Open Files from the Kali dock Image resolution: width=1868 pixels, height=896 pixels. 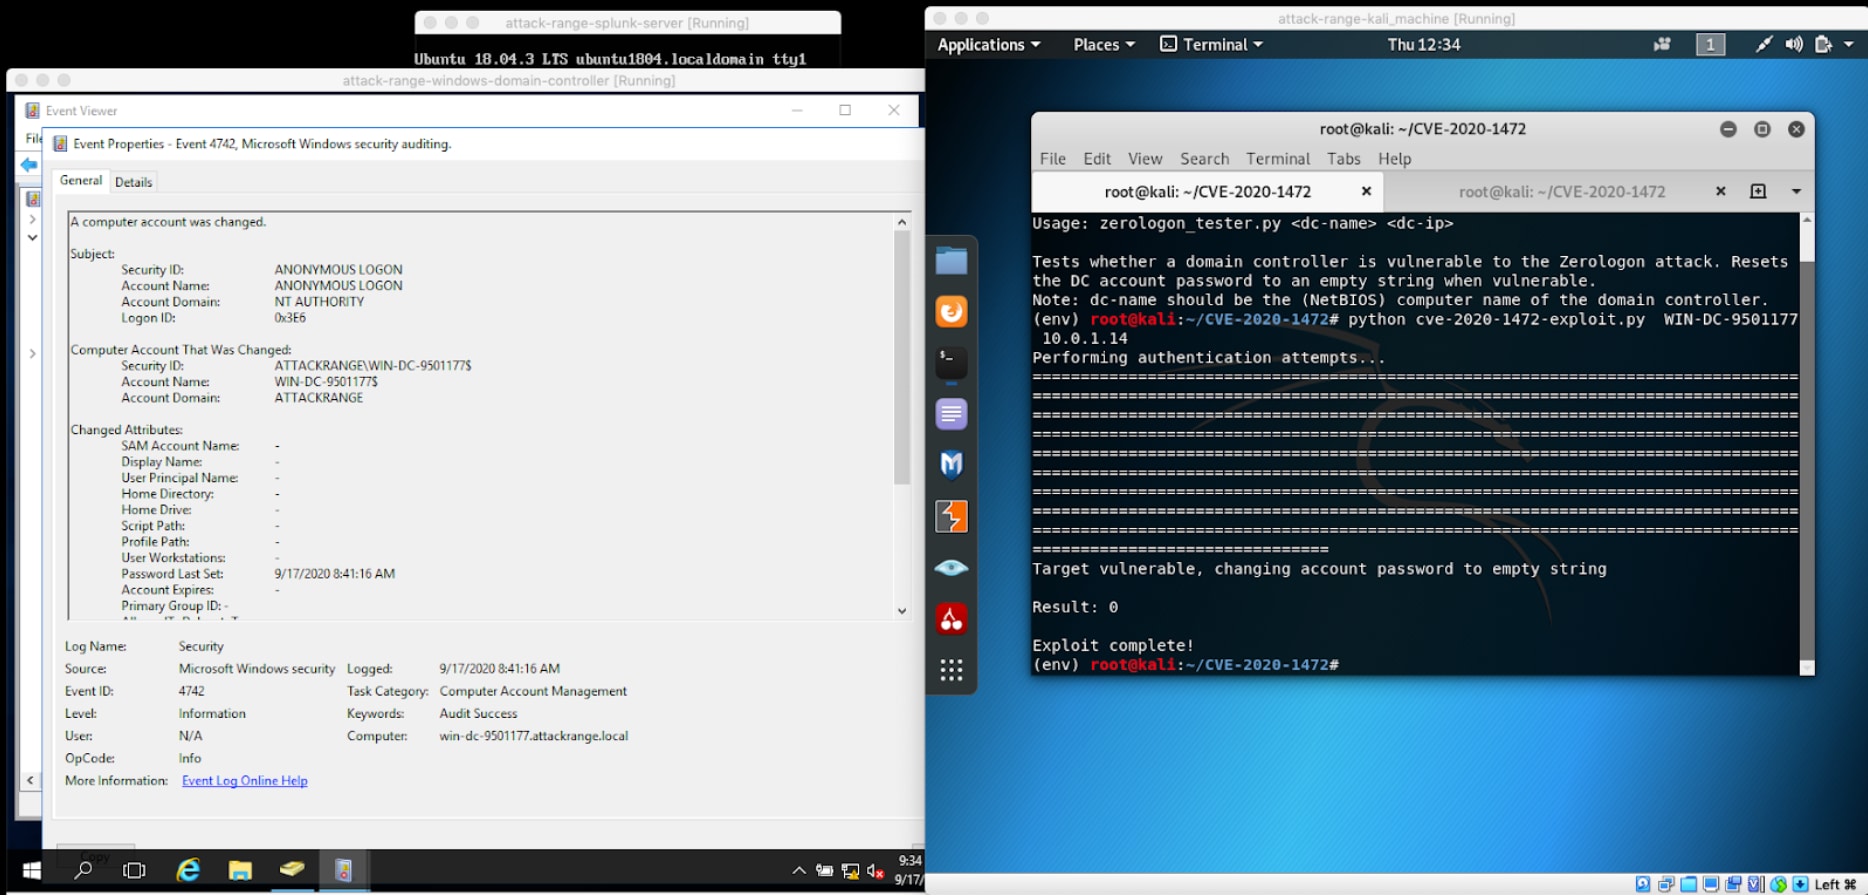(951, 261)
